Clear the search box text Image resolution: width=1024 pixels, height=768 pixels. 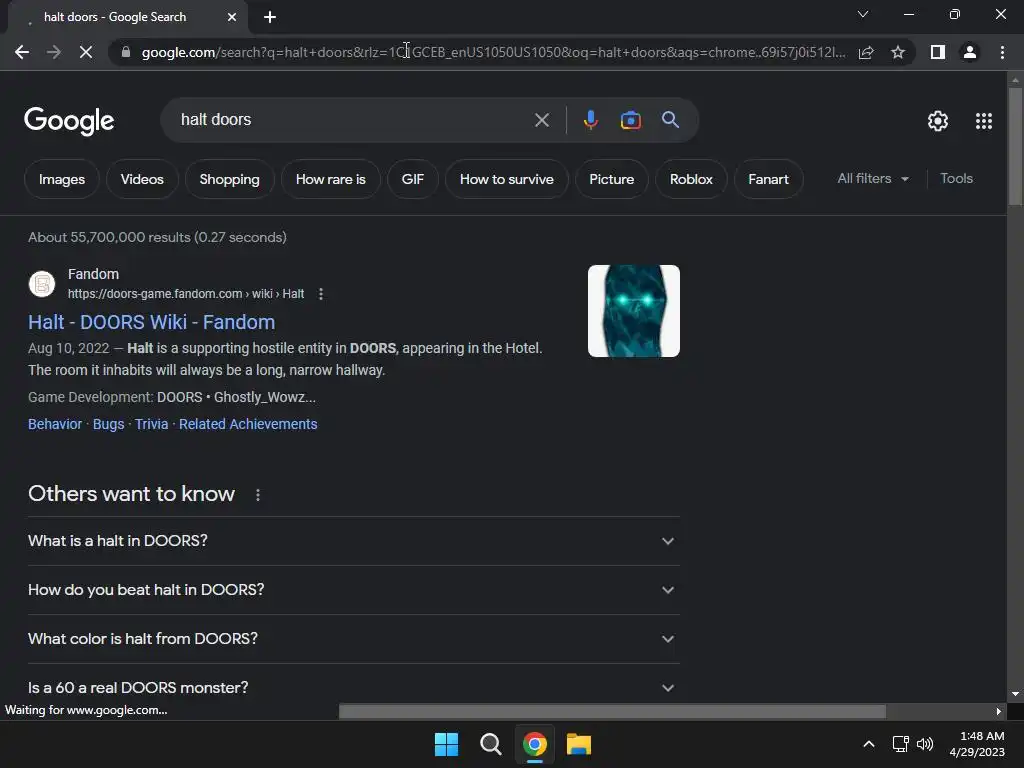(x=541, y=120)
